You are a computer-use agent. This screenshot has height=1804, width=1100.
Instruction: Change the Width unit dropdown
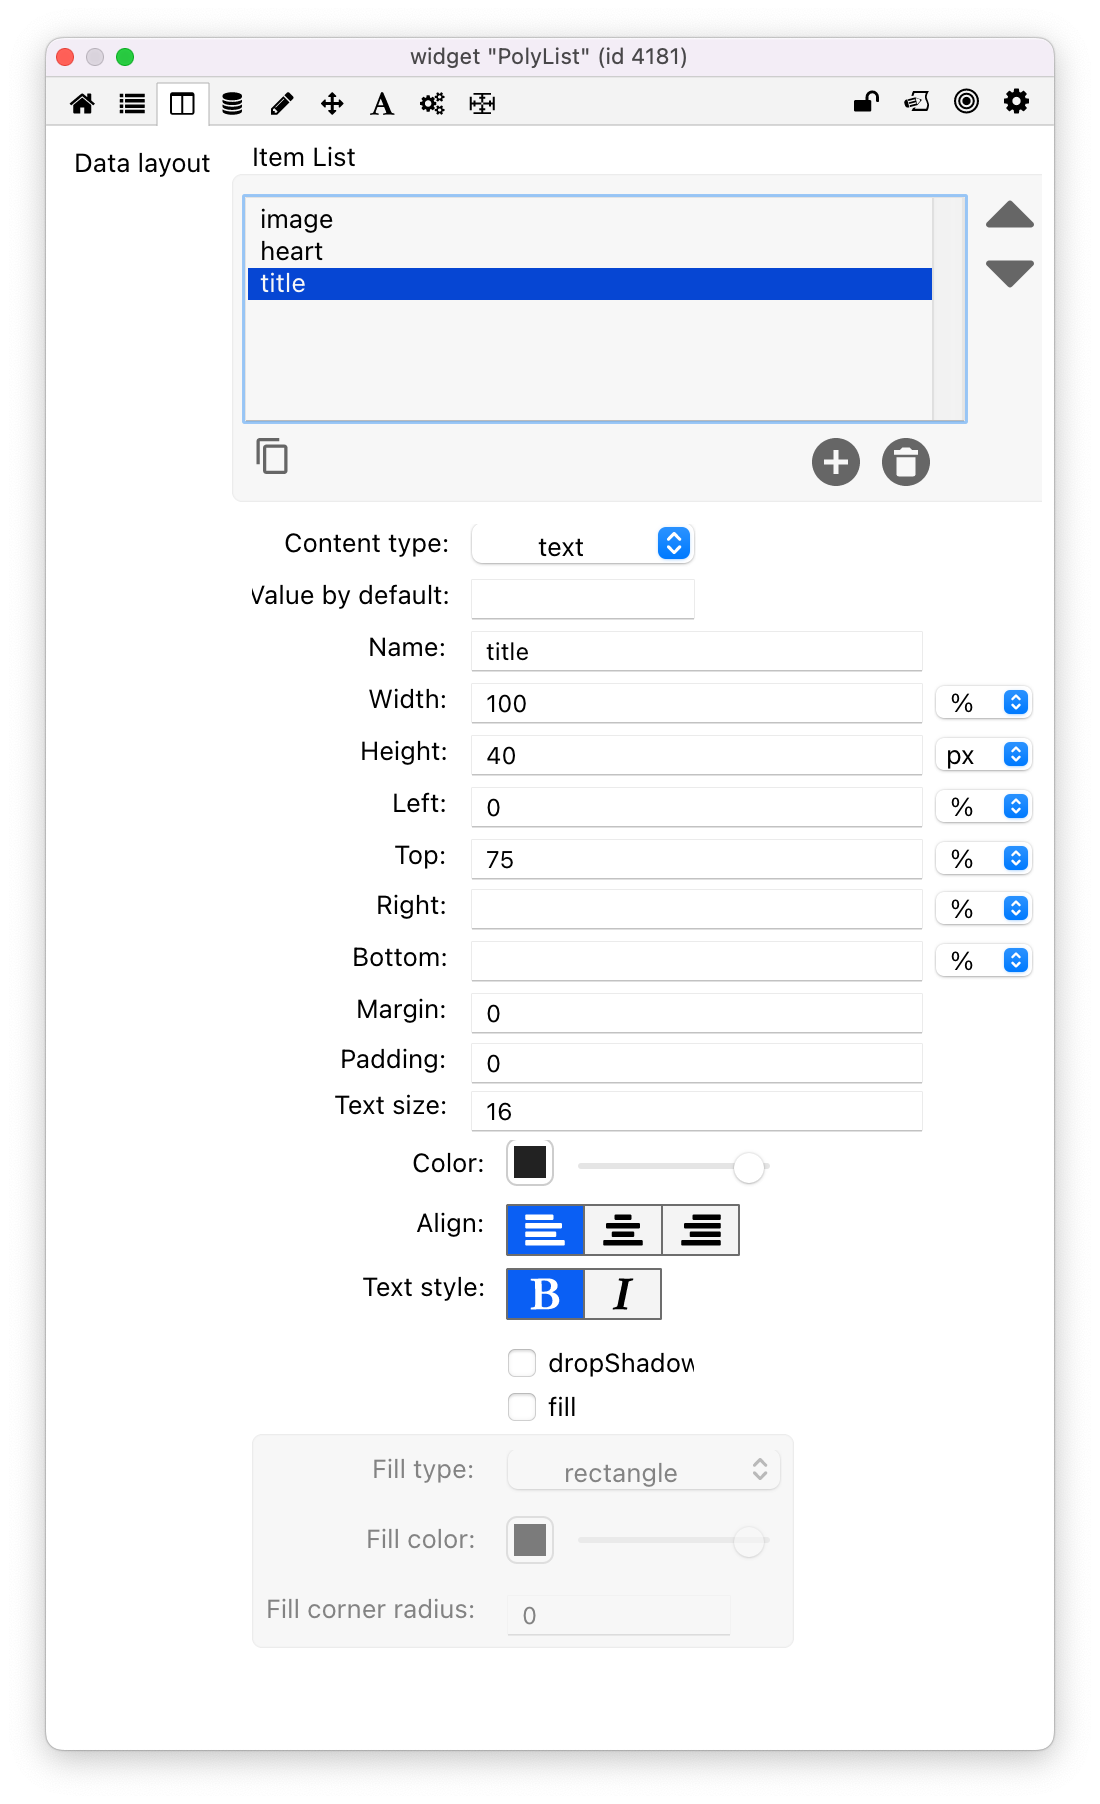[984, 703]
